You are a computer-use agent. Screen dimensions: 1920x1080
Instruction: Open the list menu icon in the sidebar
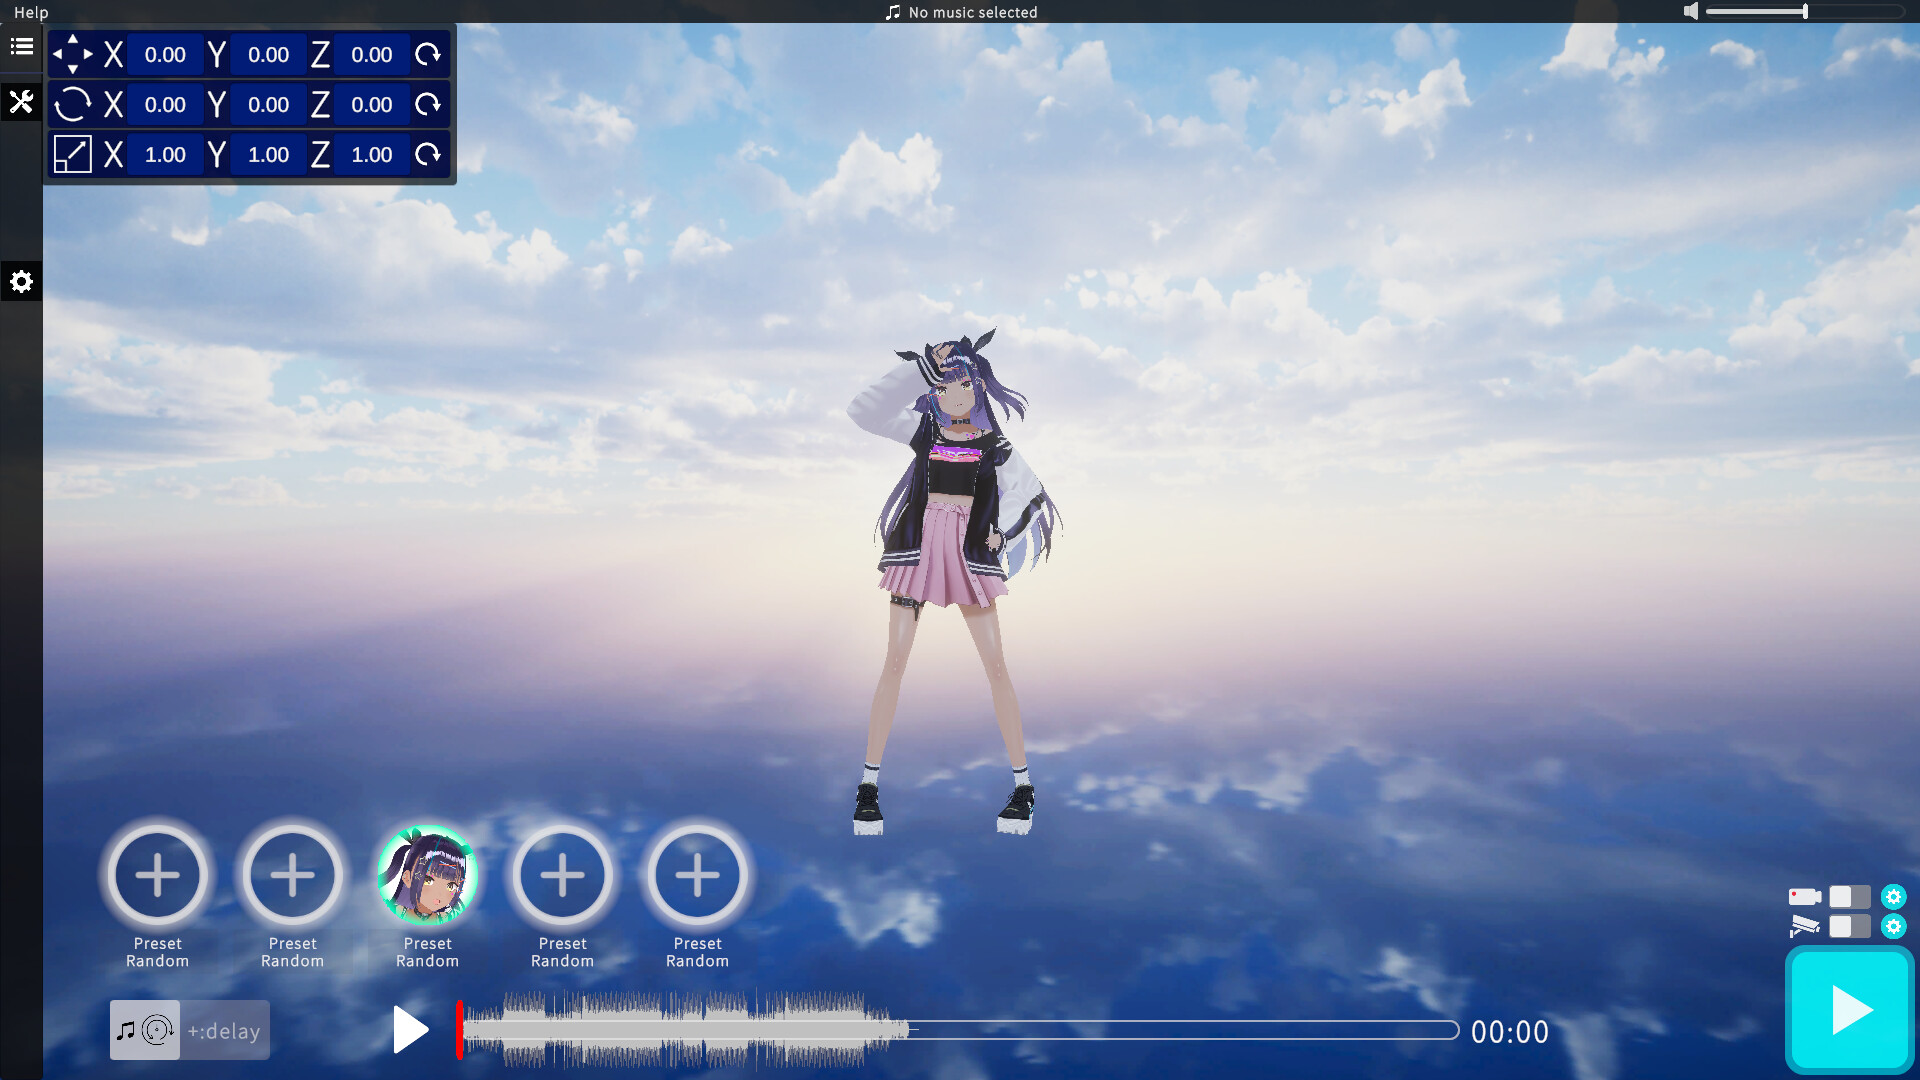21,47
